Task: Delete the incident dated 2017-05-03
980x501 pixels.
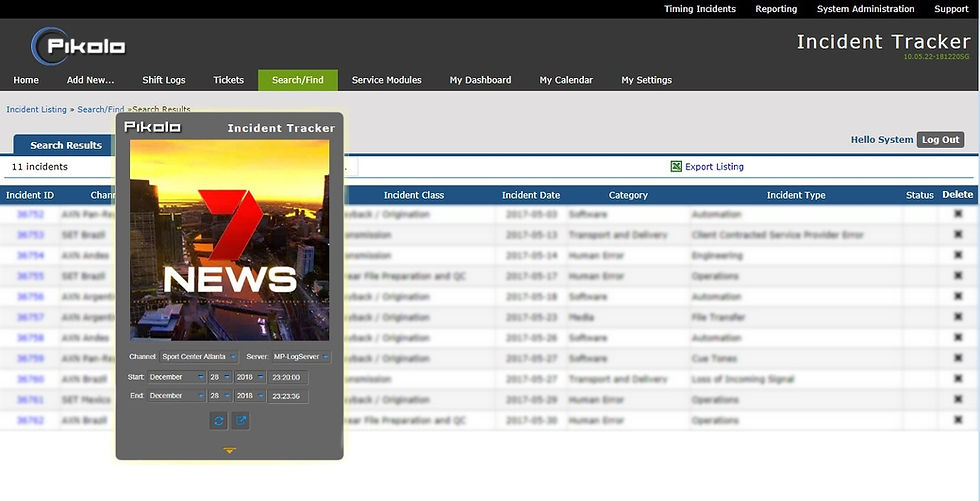Action: pyautogui.click(x=958, y=214)
